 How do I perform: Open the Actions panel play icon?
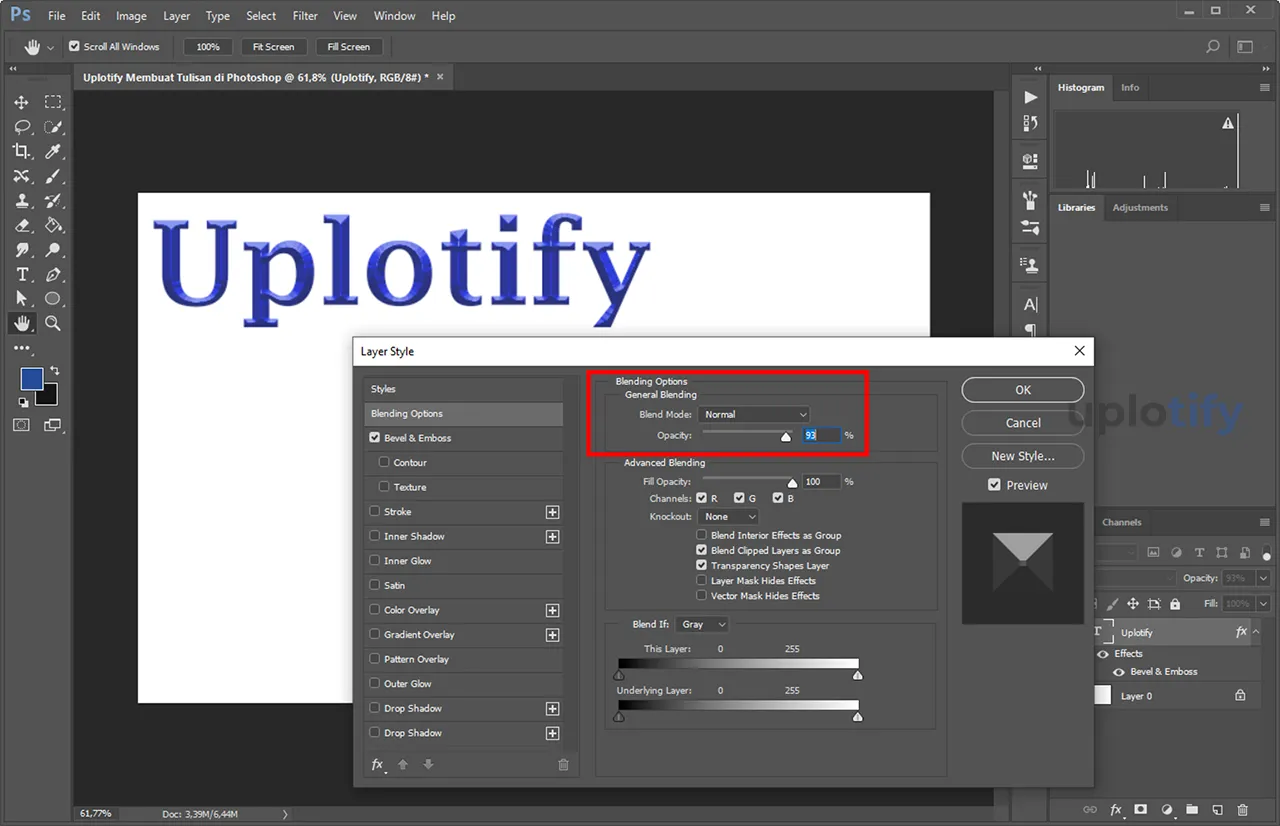[1030, 97]
